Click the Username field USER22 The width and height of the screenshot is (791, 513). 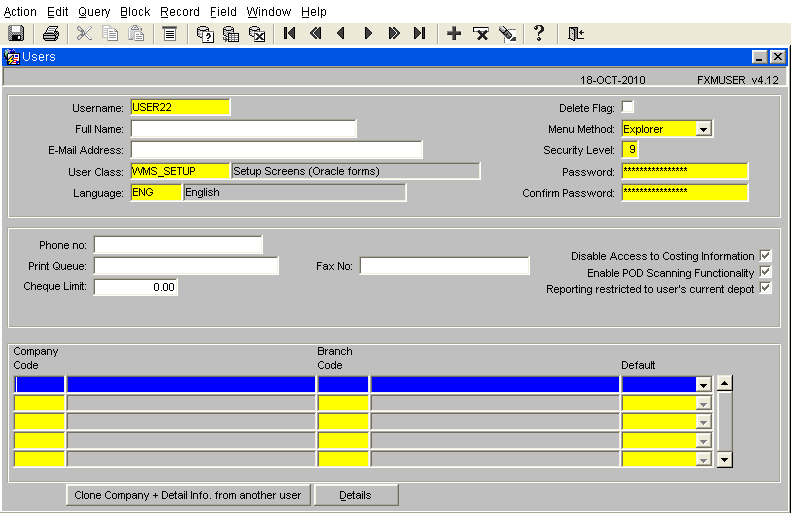tap(180, 107)
